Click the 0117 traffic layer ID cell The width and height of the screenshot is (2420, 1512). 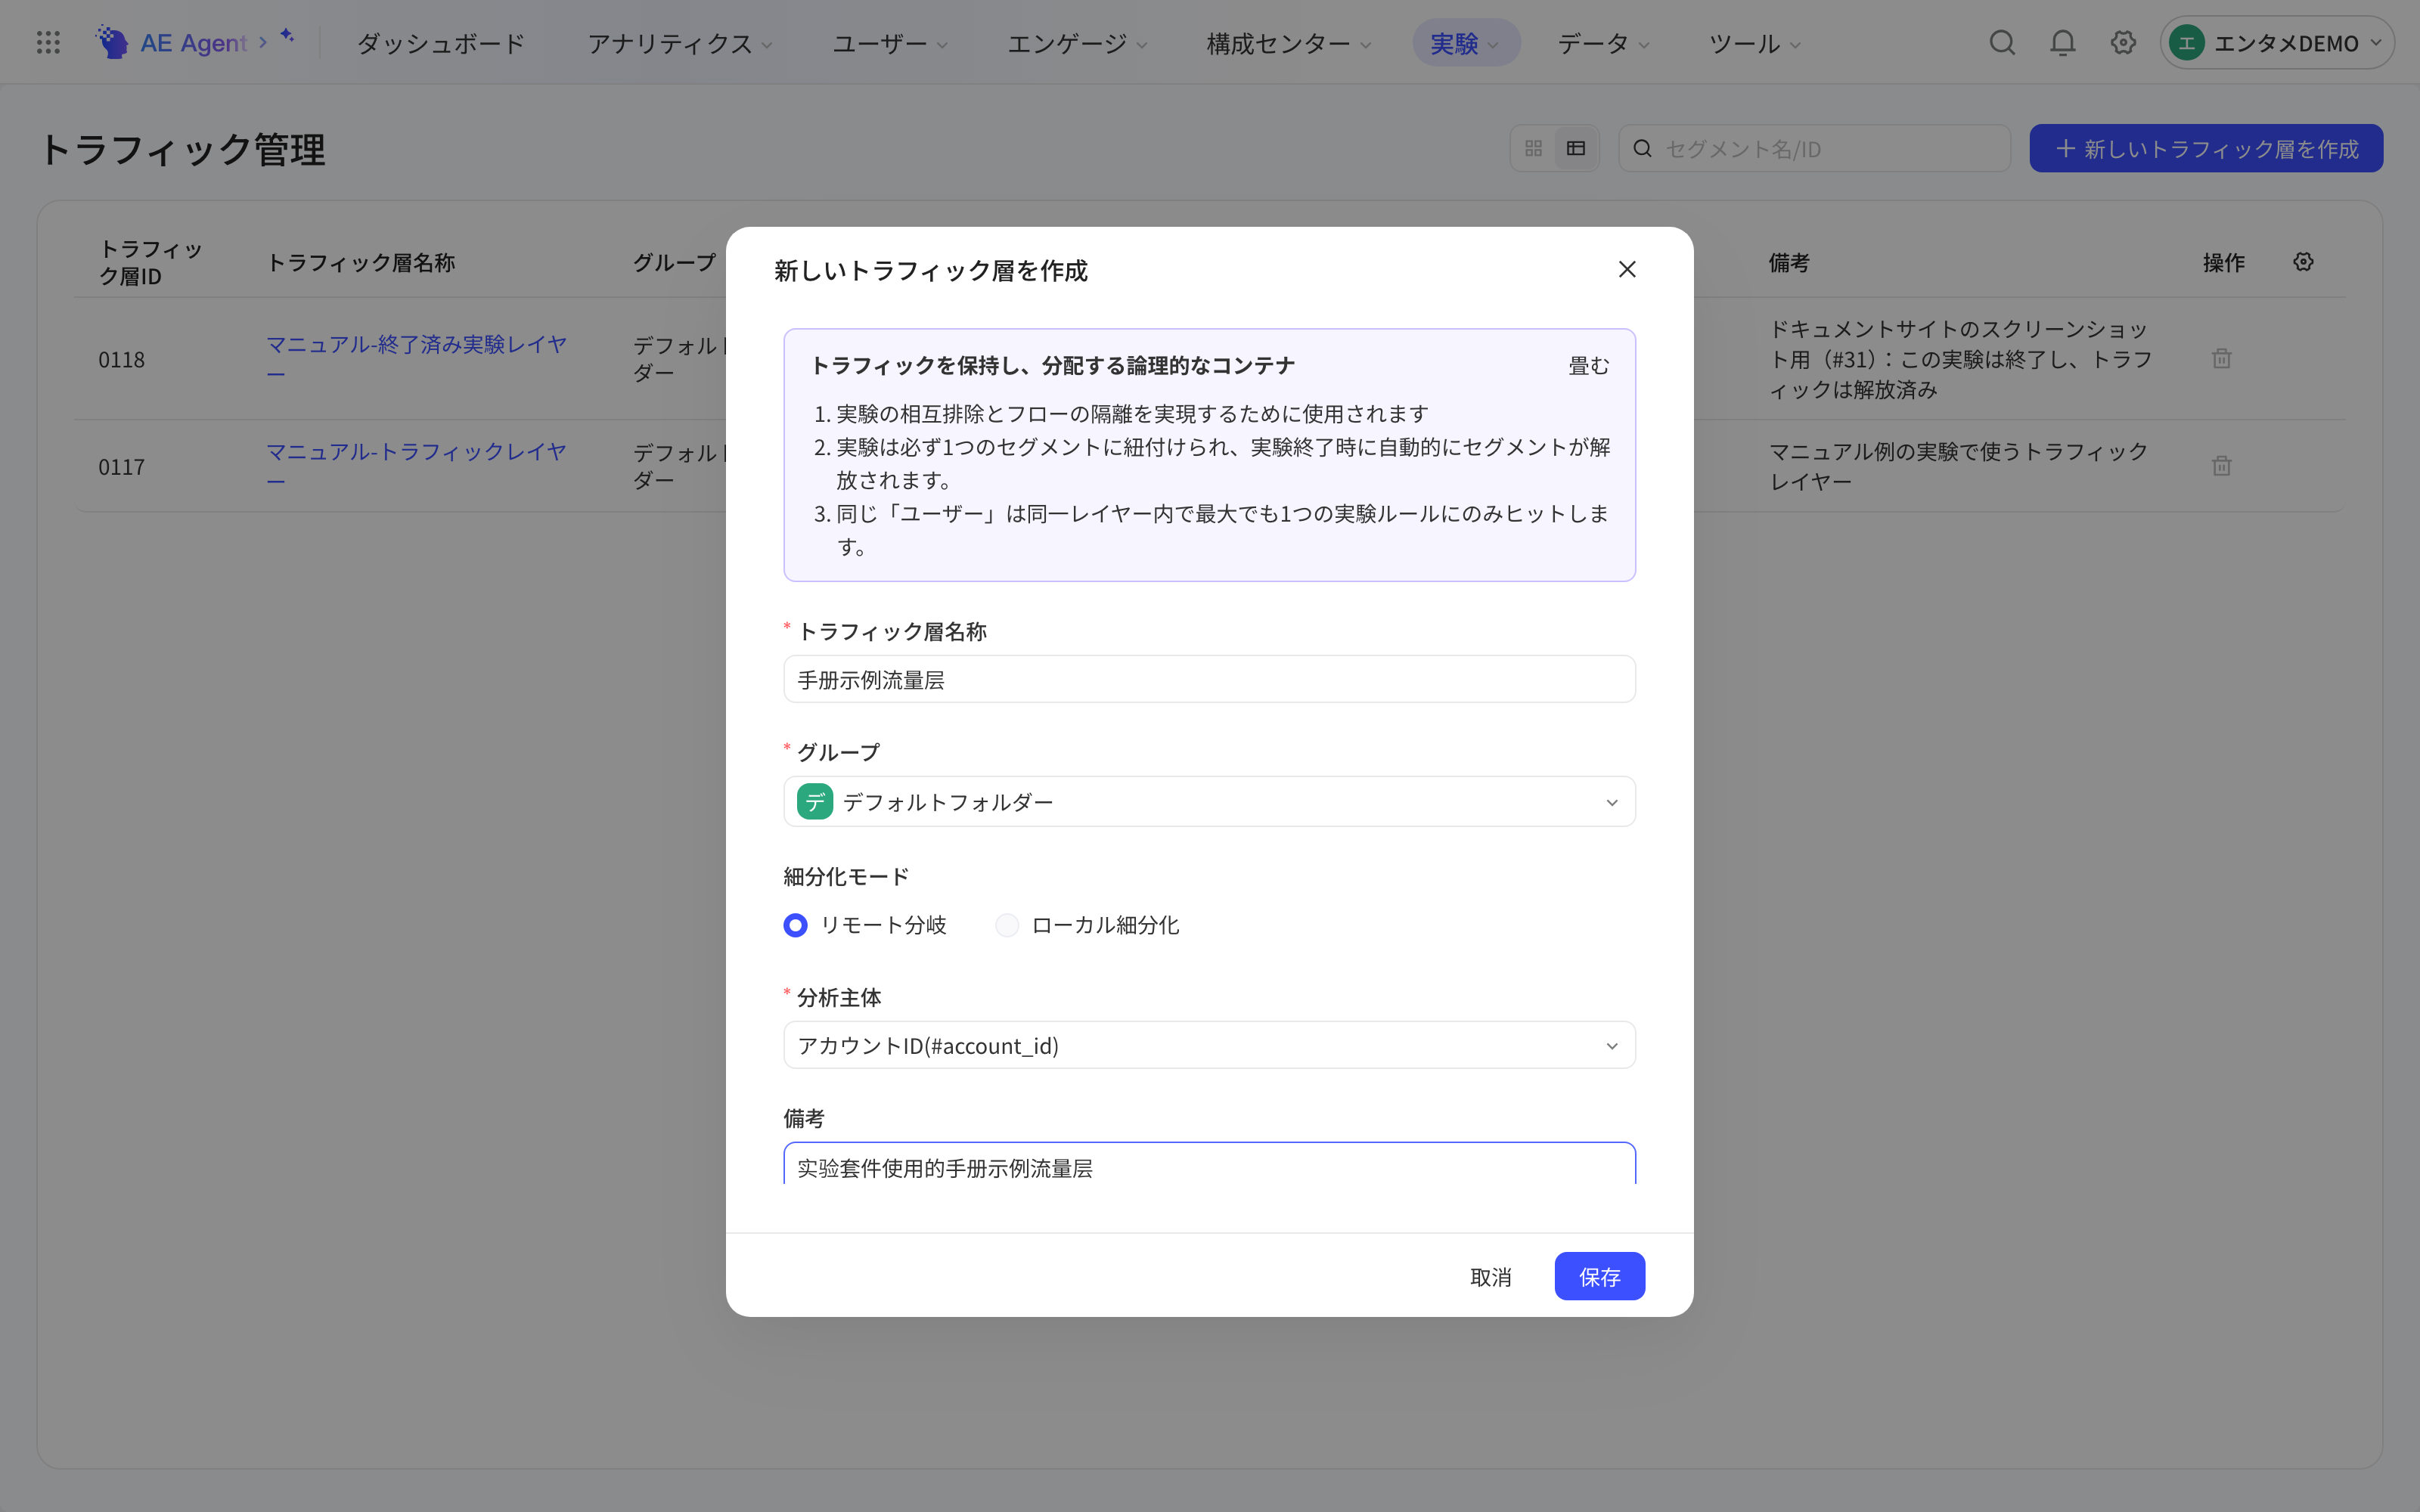tap(121, 467)
